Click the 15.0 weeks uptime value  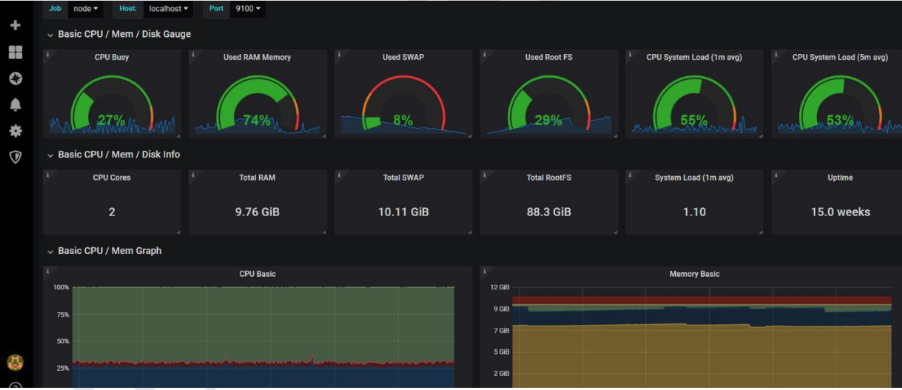point(840,212)
